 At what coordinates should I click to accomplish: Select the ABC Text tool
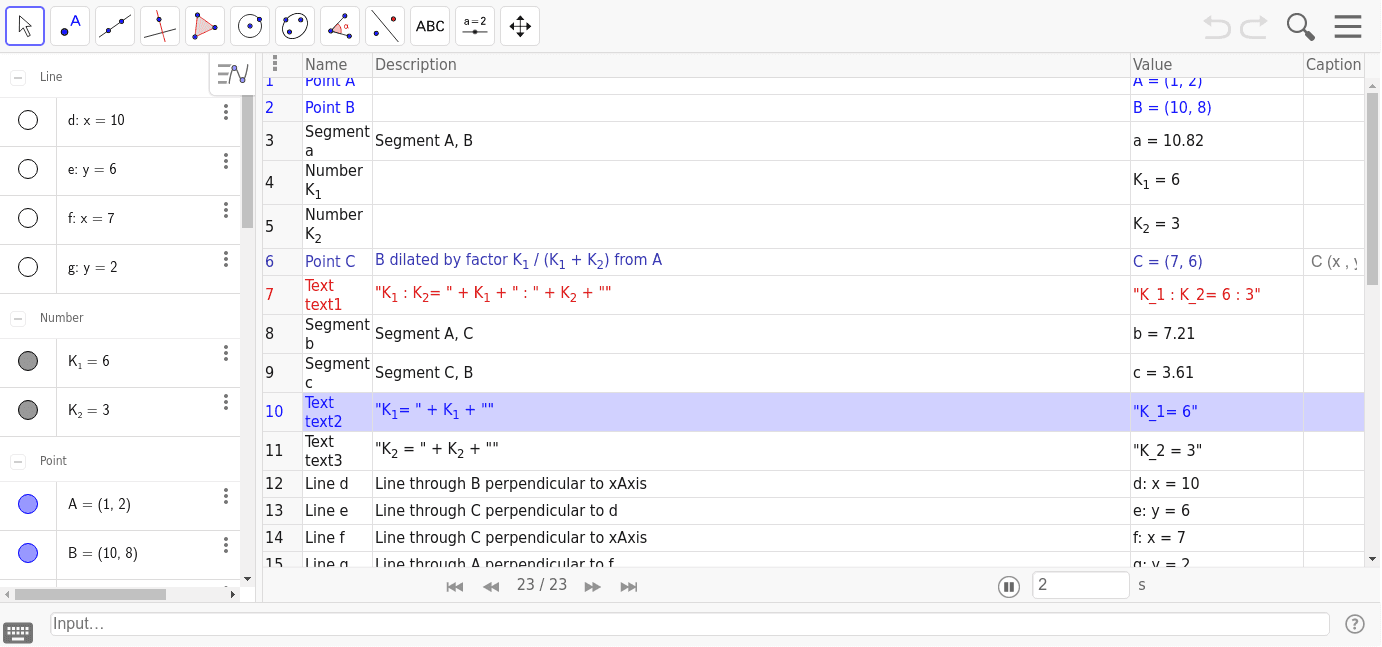click(x=430, y=26)
